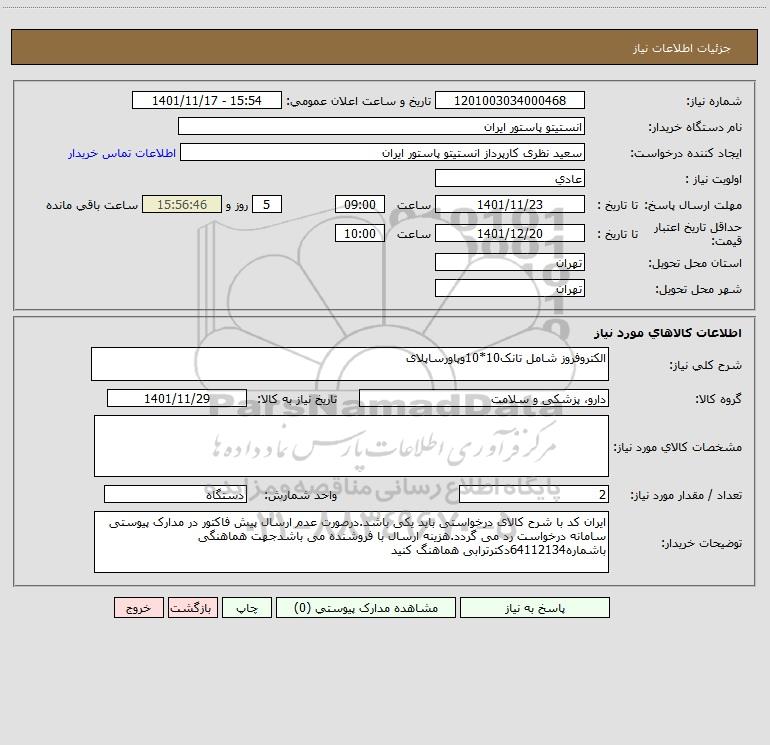This screenshot has height=745, width=770.
Task: Click label 'تاریخ نیاز به کالا:'
Action: (297, 399)
